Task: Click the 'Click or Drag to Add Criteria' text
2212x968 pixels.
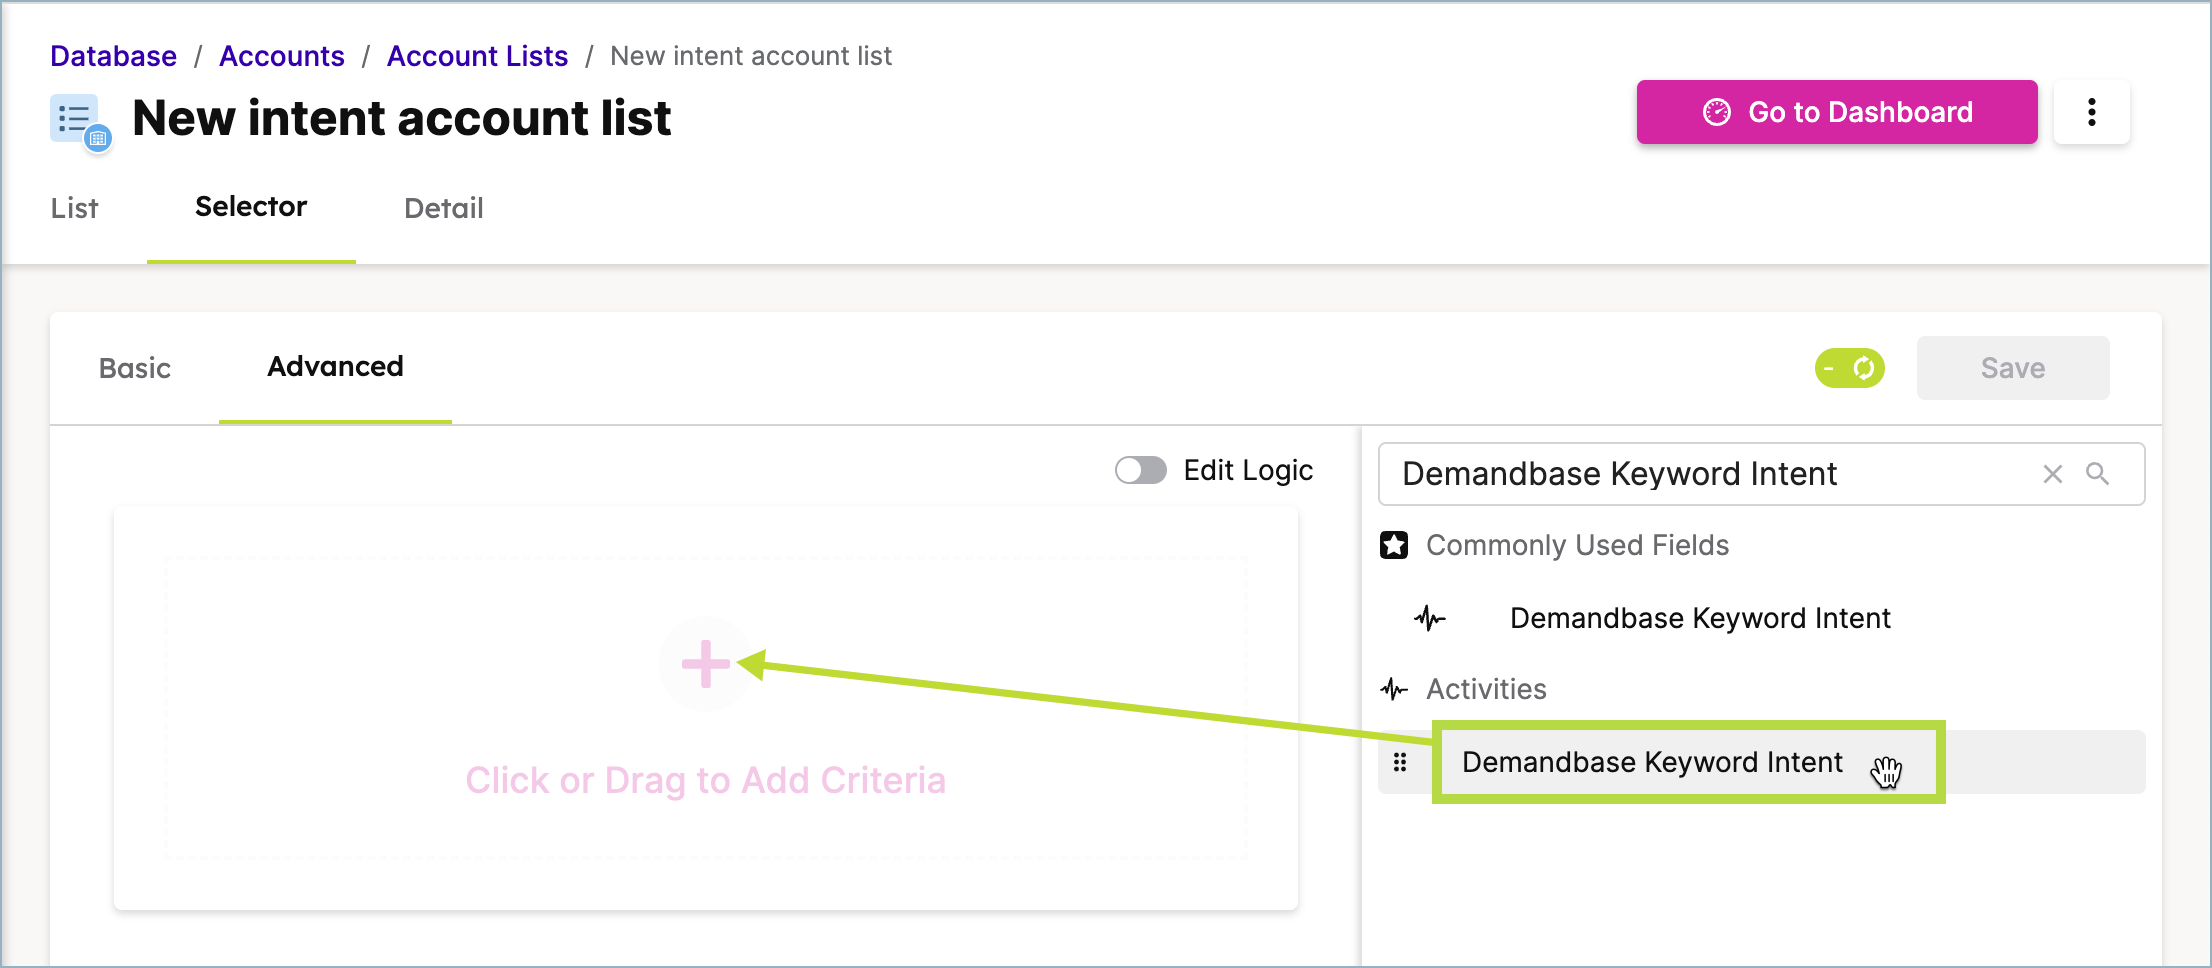Action: tap(706, 780)
